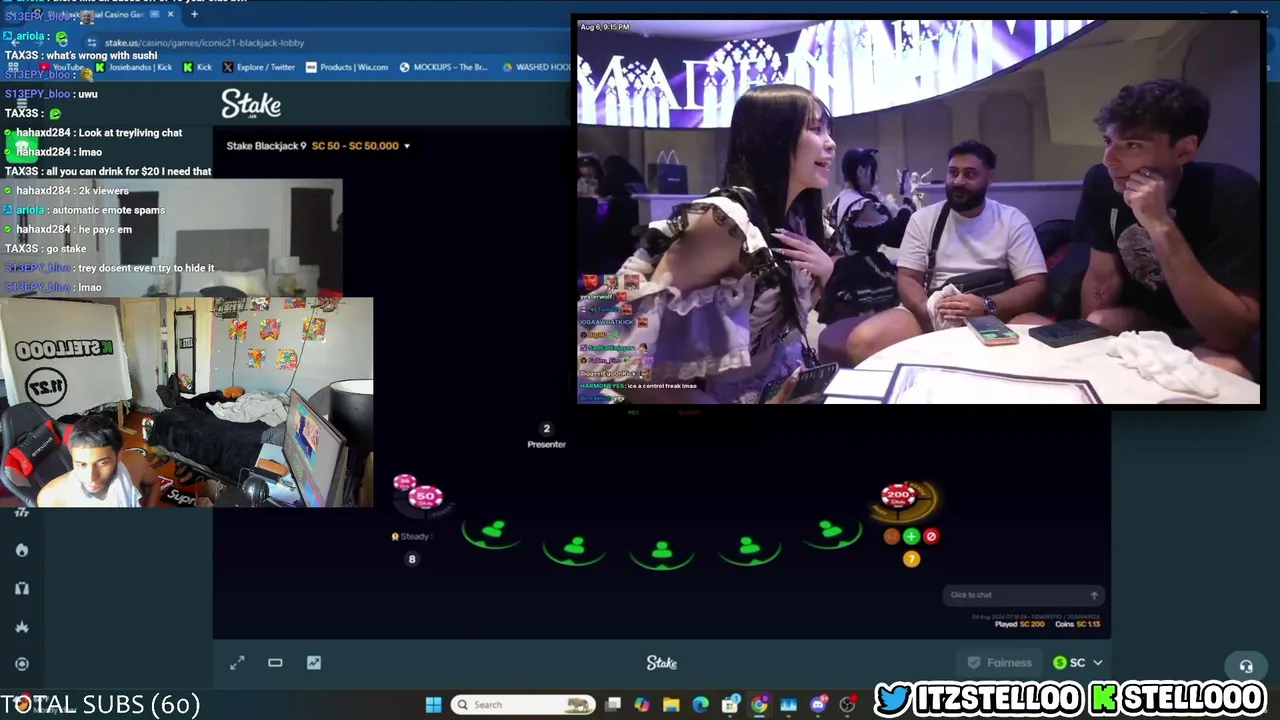The image size is (1280, 720).
Task: Open Discord from the taskbar
Action: pyautogui.click(x=819, y=705)
